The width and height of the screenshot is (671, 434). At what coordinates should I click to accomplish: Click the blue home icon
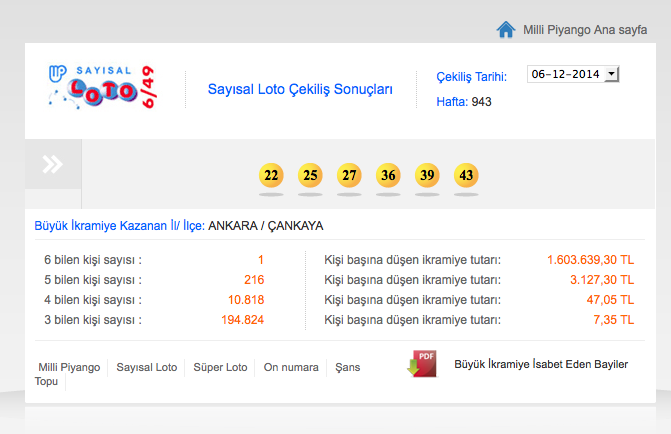click(506, 30)
